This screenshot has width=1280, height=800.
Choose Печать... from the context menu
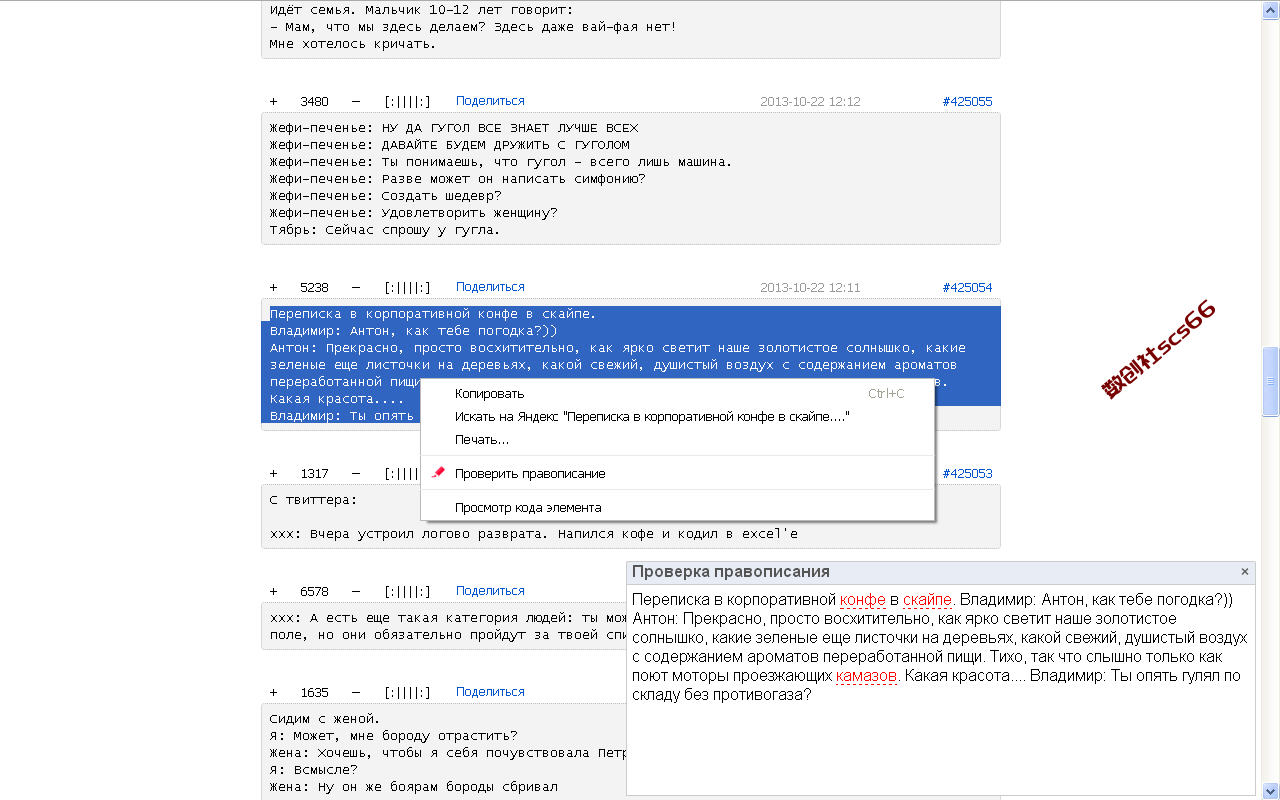pos(677,439)
